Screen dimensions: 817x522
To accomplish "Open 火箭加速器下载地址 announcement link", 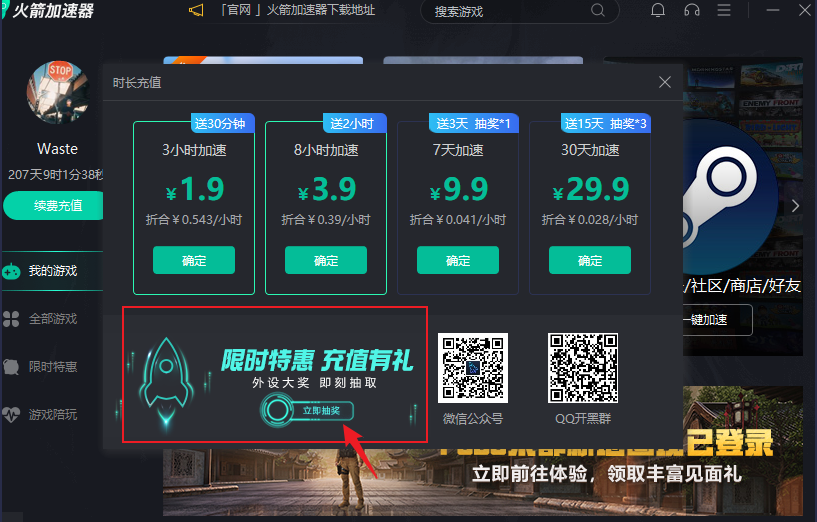I will point(298,10).
